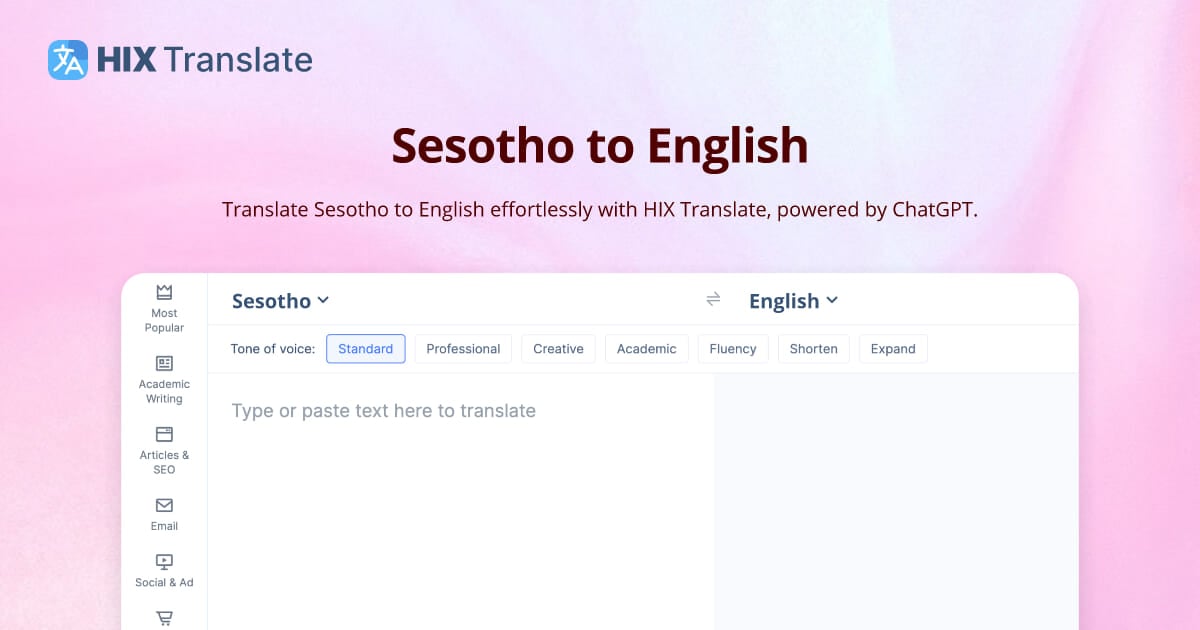The width and height of the screenshot is (1200, 630).
Task: Select the Shorten tone option
Action: click(x=813, y=348)
